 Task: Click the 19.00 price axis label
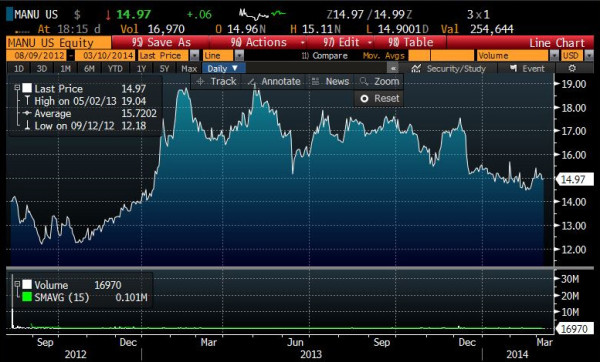tap(573, 84)
